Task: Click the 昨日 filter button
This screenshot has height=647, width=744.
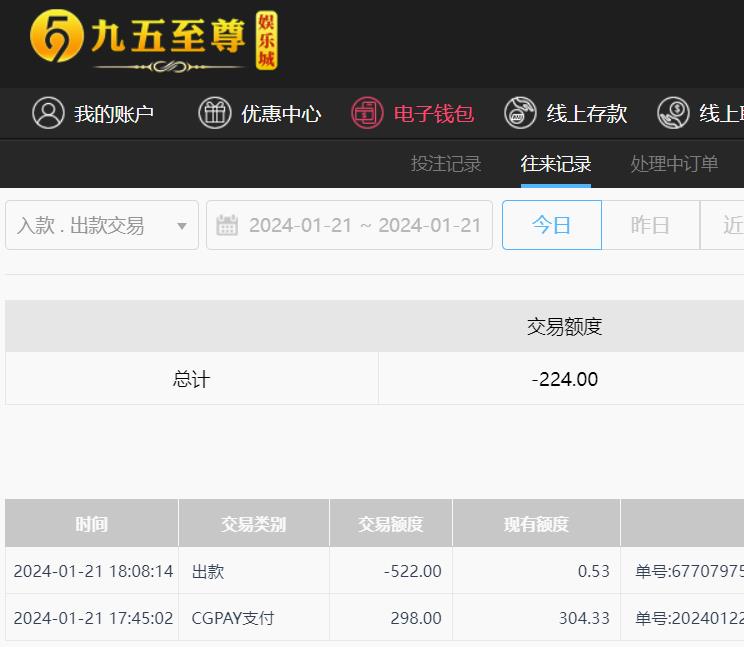Action: [651, 225]
